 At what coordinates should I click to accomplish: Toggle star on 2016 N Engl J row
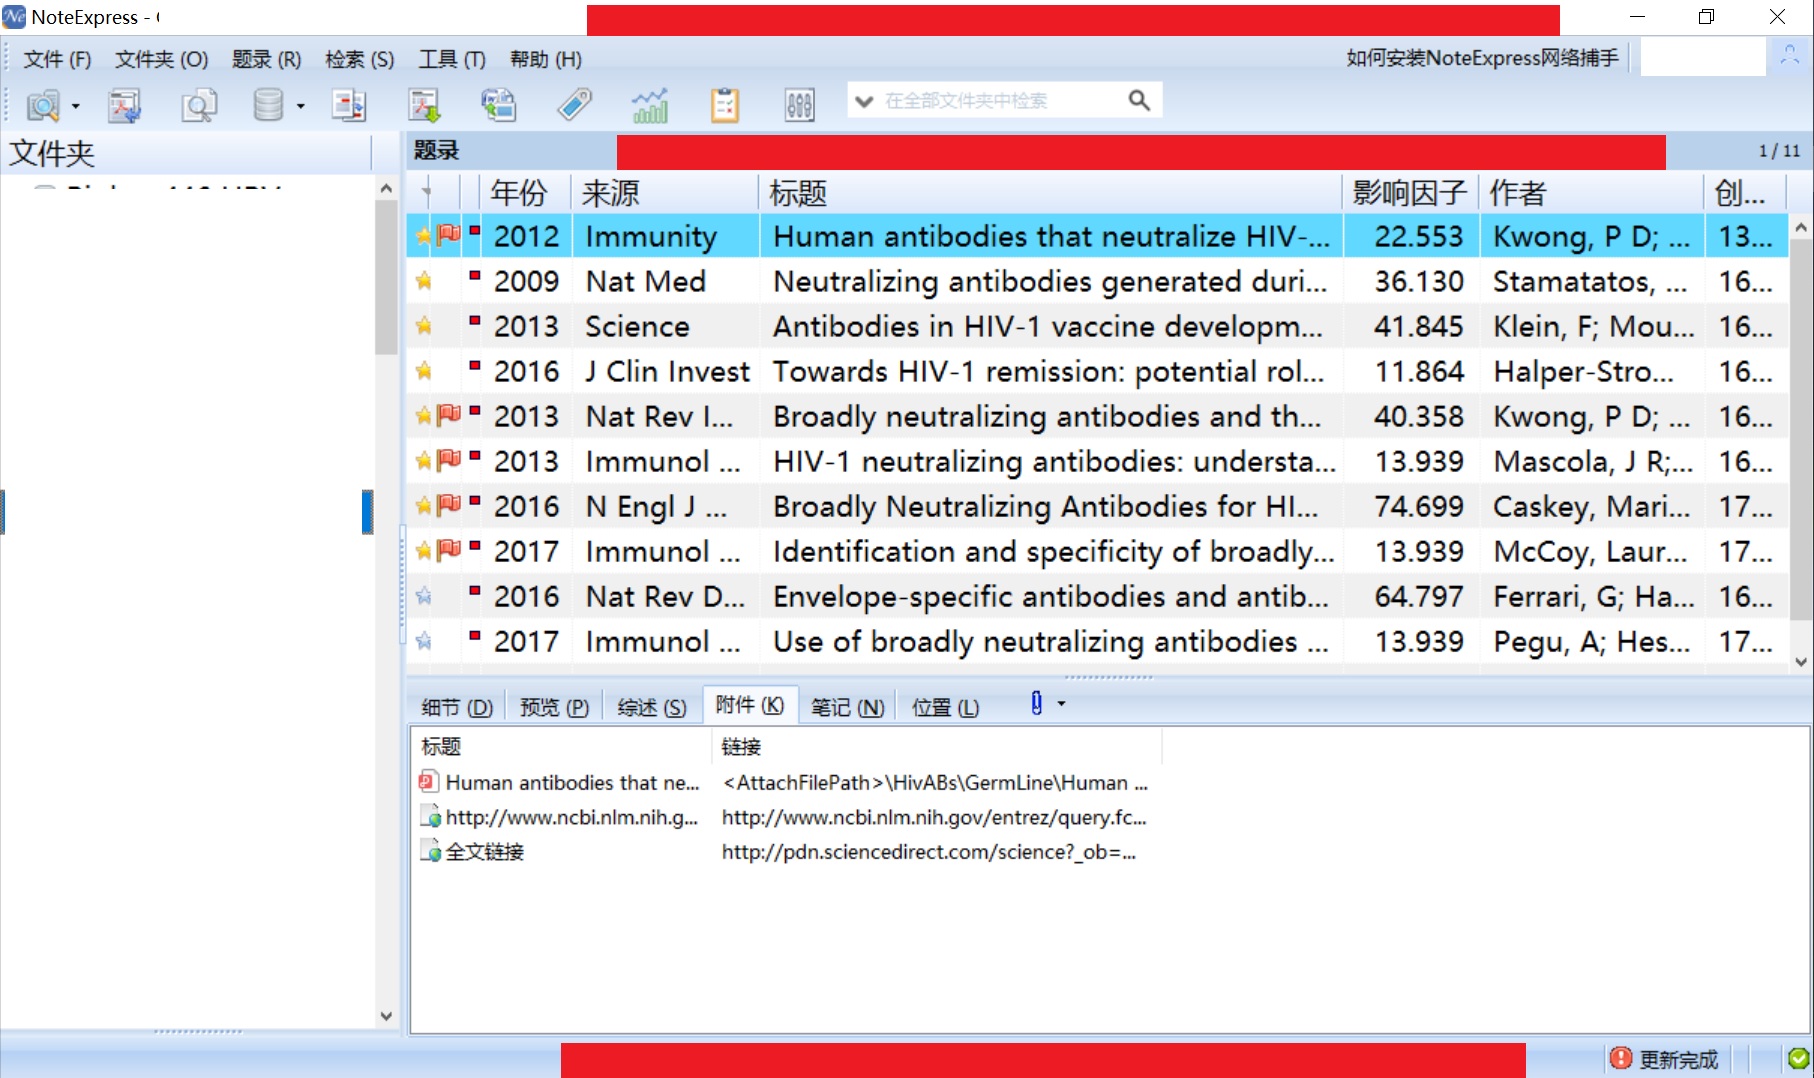424,506
